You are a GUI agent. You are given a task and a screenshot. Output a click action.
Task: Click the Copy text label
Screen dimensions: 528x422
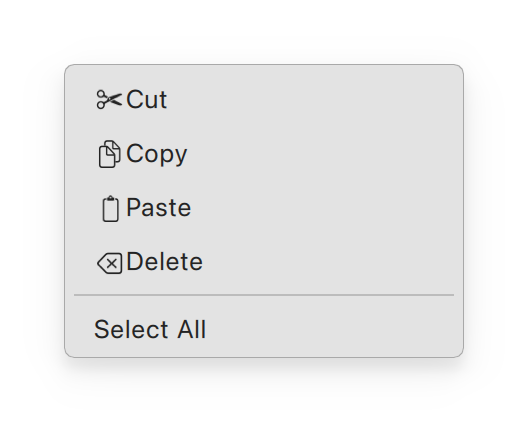(x=157, y=155)
